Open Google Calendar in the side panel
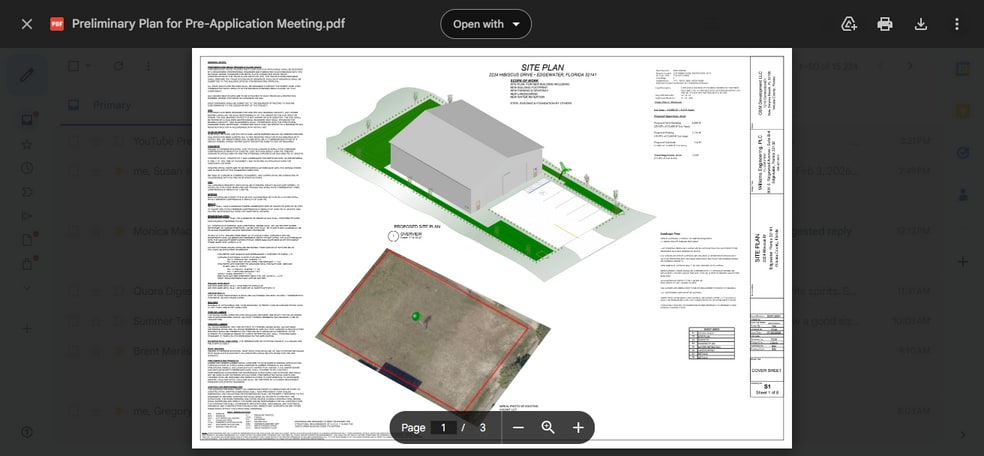The height and width of the screenshot is (456, 984). 962,70
